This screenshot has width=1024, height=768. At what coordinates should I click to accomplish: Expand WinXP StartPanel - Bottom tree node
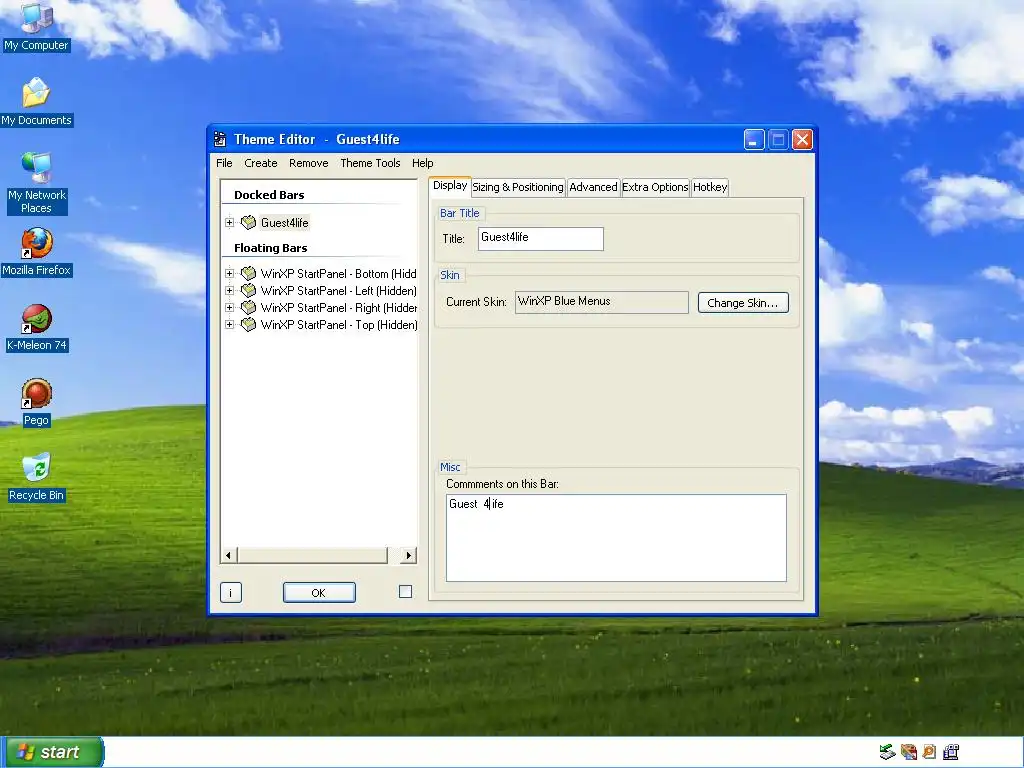pyautogui.click(x=229, y=274)
